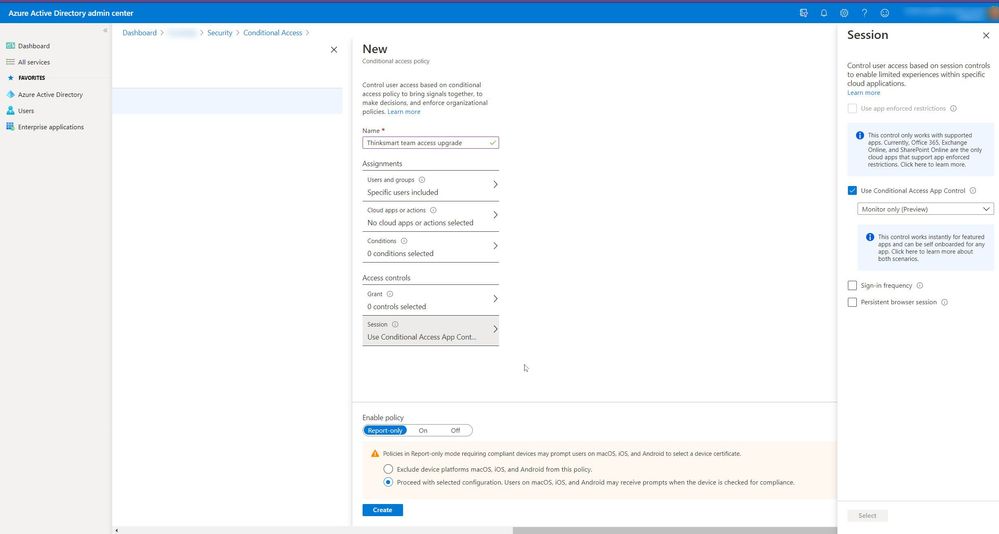Enable Sign-in frequency checkbox
The width and height of the screenshot is (999, 534).
[x=852, y=285]
